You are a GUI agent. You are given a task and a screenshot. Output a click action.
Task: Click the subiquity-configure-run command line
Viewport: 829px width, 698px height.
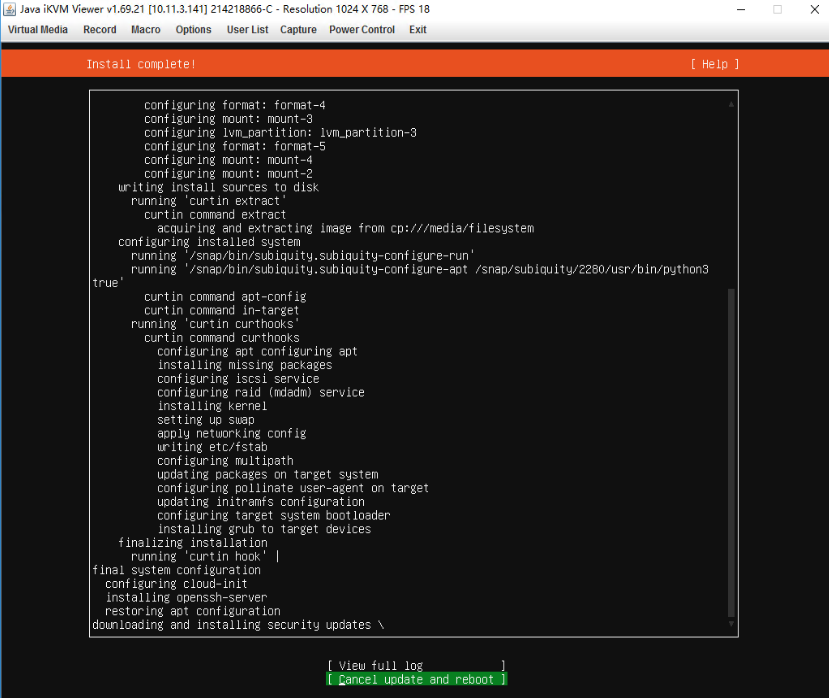click(x=302, y=255)
